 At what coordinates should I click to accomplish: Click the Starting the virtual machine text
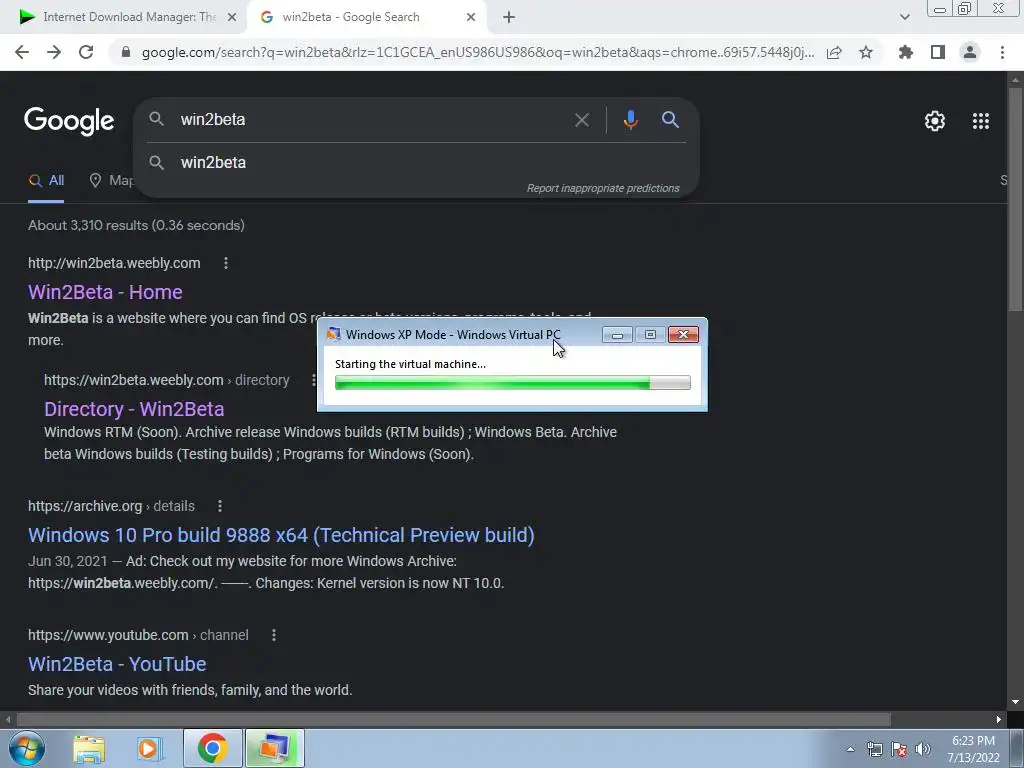point(410,364)
